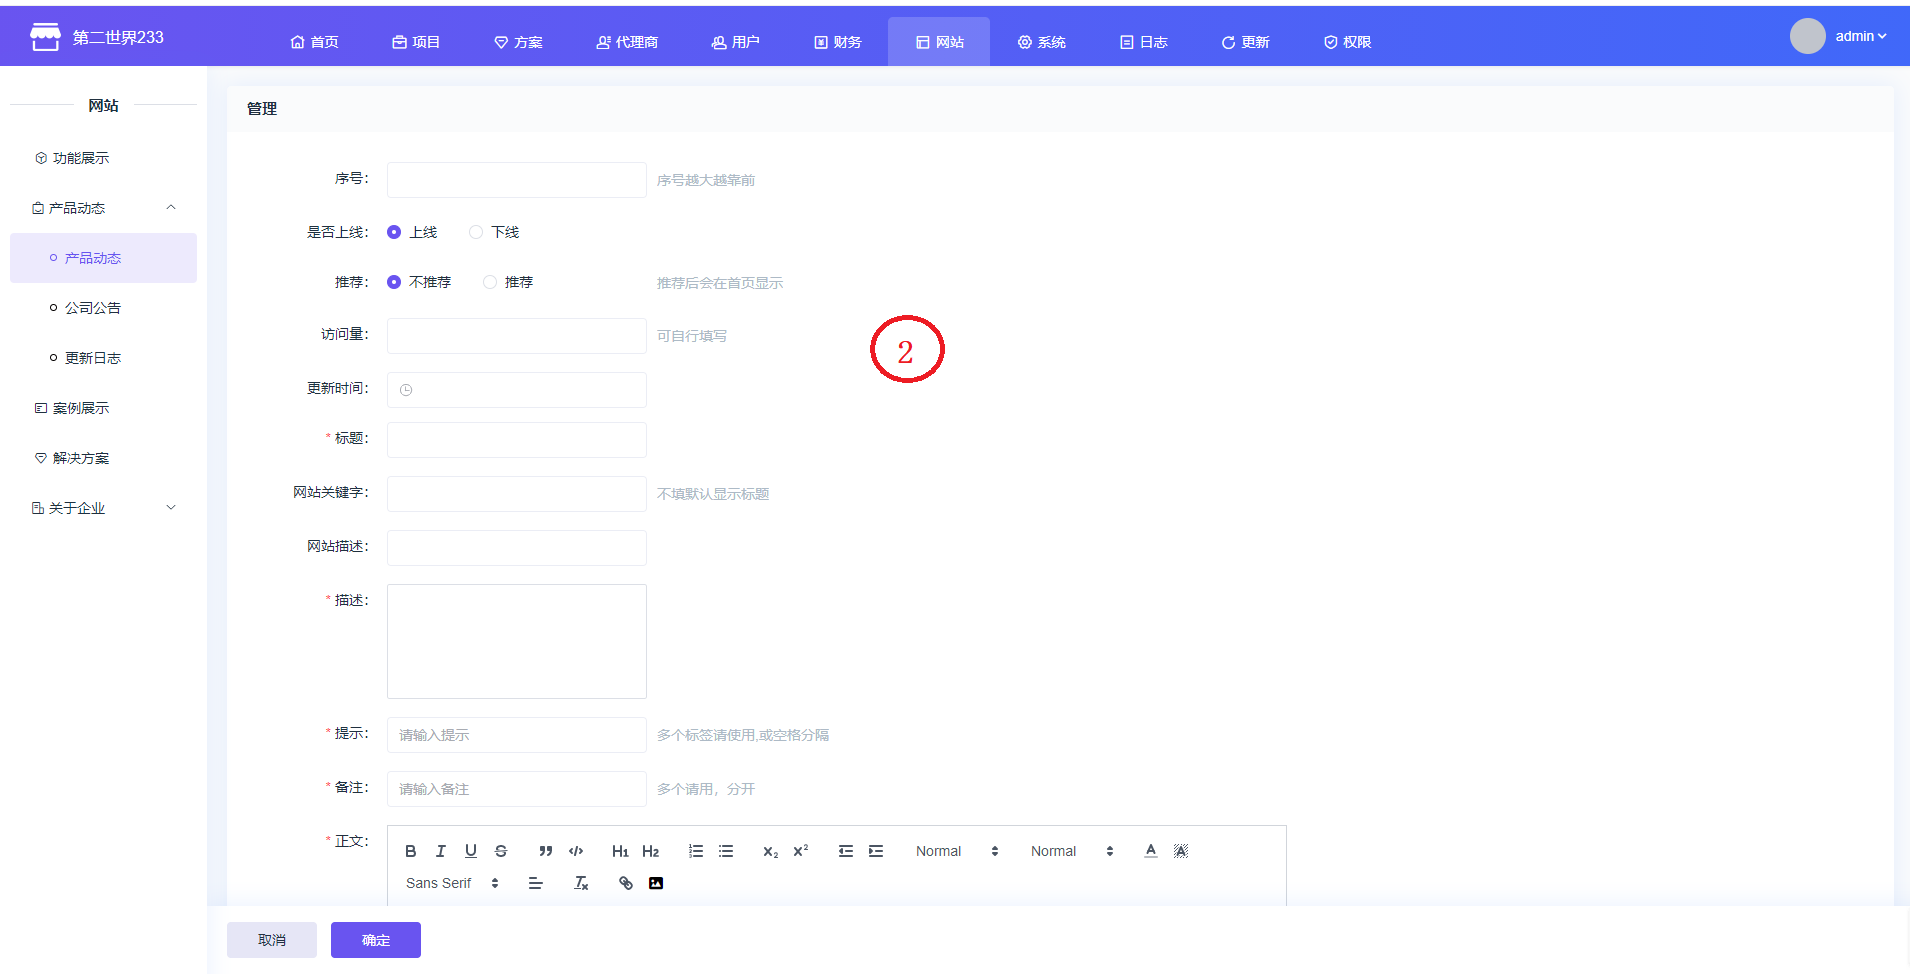Focus the 提示 input field
The width and height of the screenshot is (1910, 974).
(517, 735)
